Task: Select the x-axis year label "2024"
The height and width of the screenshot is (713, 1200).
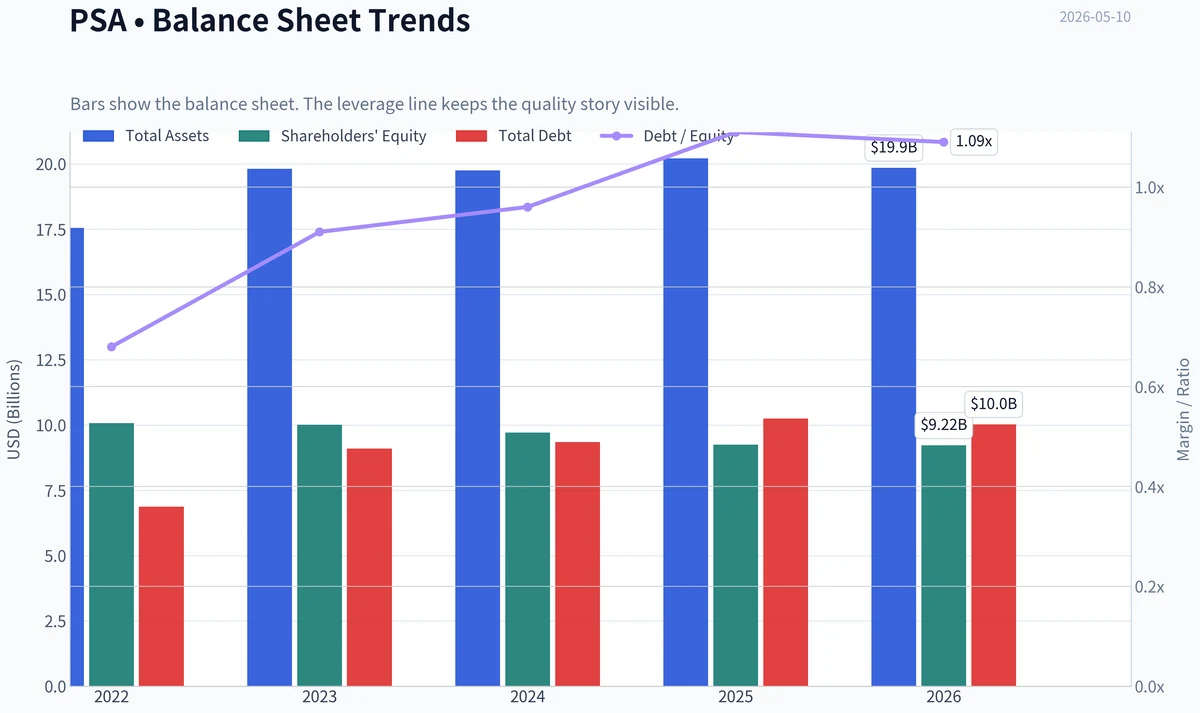Action: click(528, 697)
